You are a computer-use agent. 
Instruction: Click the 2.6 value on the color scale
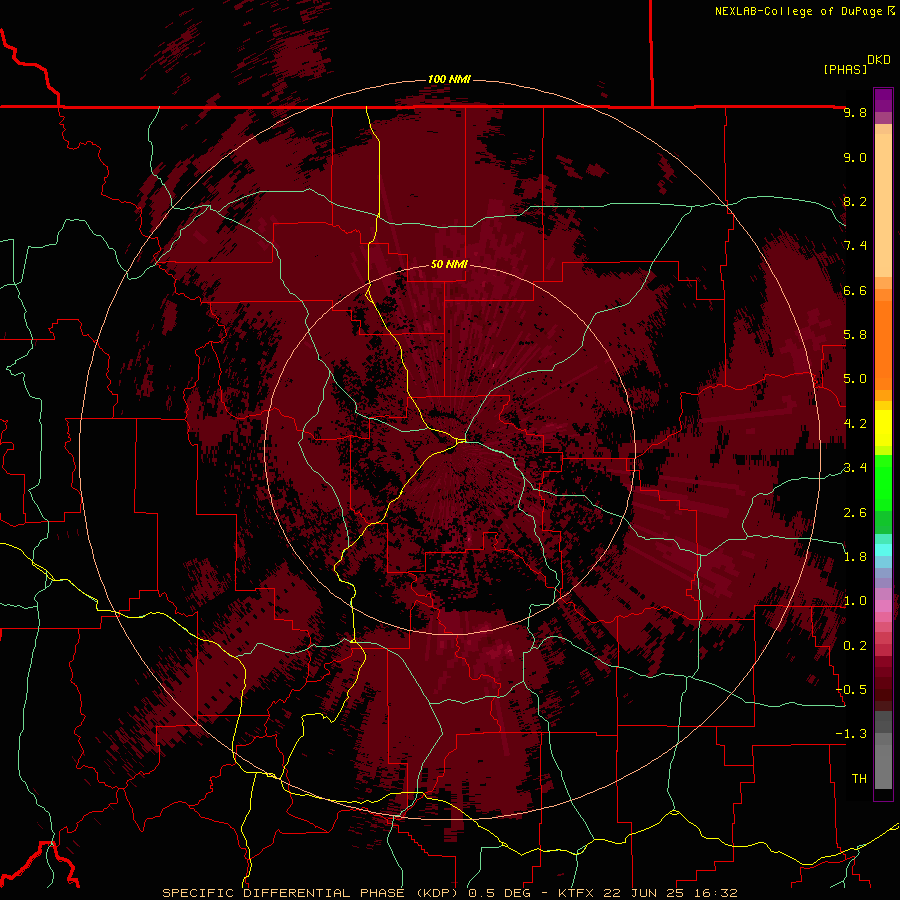click(x=855, y=513)
